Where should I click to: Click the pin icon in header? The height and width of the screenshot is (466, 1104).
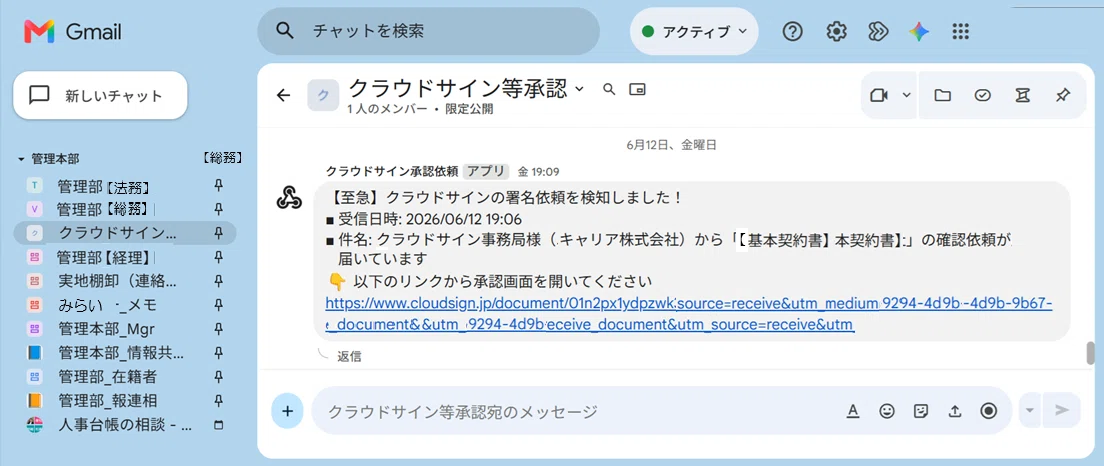(x=1063, y=95)
